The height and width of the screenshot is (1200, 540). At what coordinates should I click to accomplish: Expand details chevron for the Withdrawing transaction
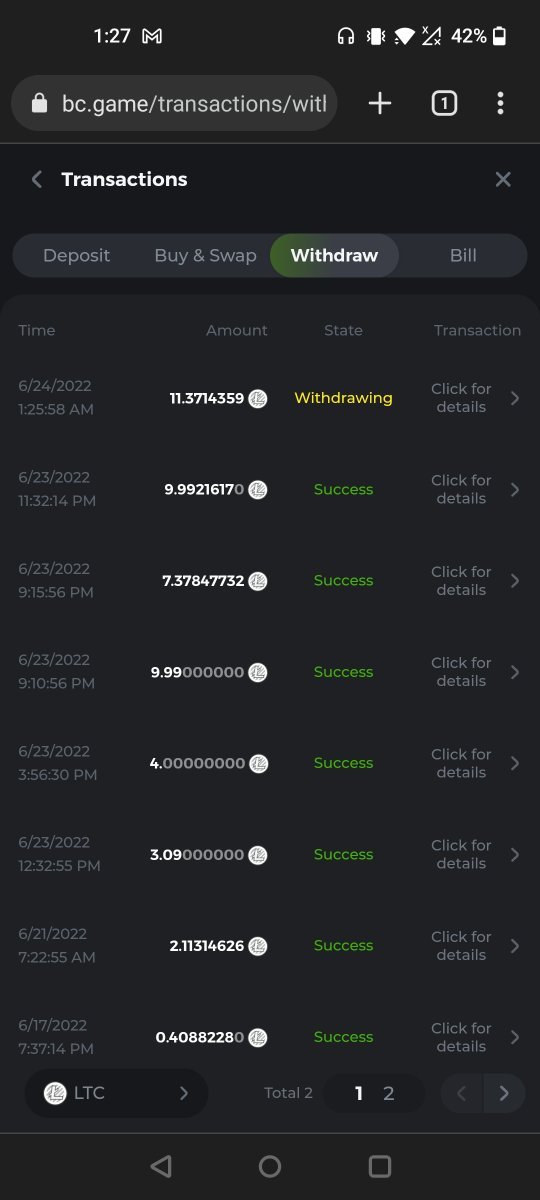(515, 398)
